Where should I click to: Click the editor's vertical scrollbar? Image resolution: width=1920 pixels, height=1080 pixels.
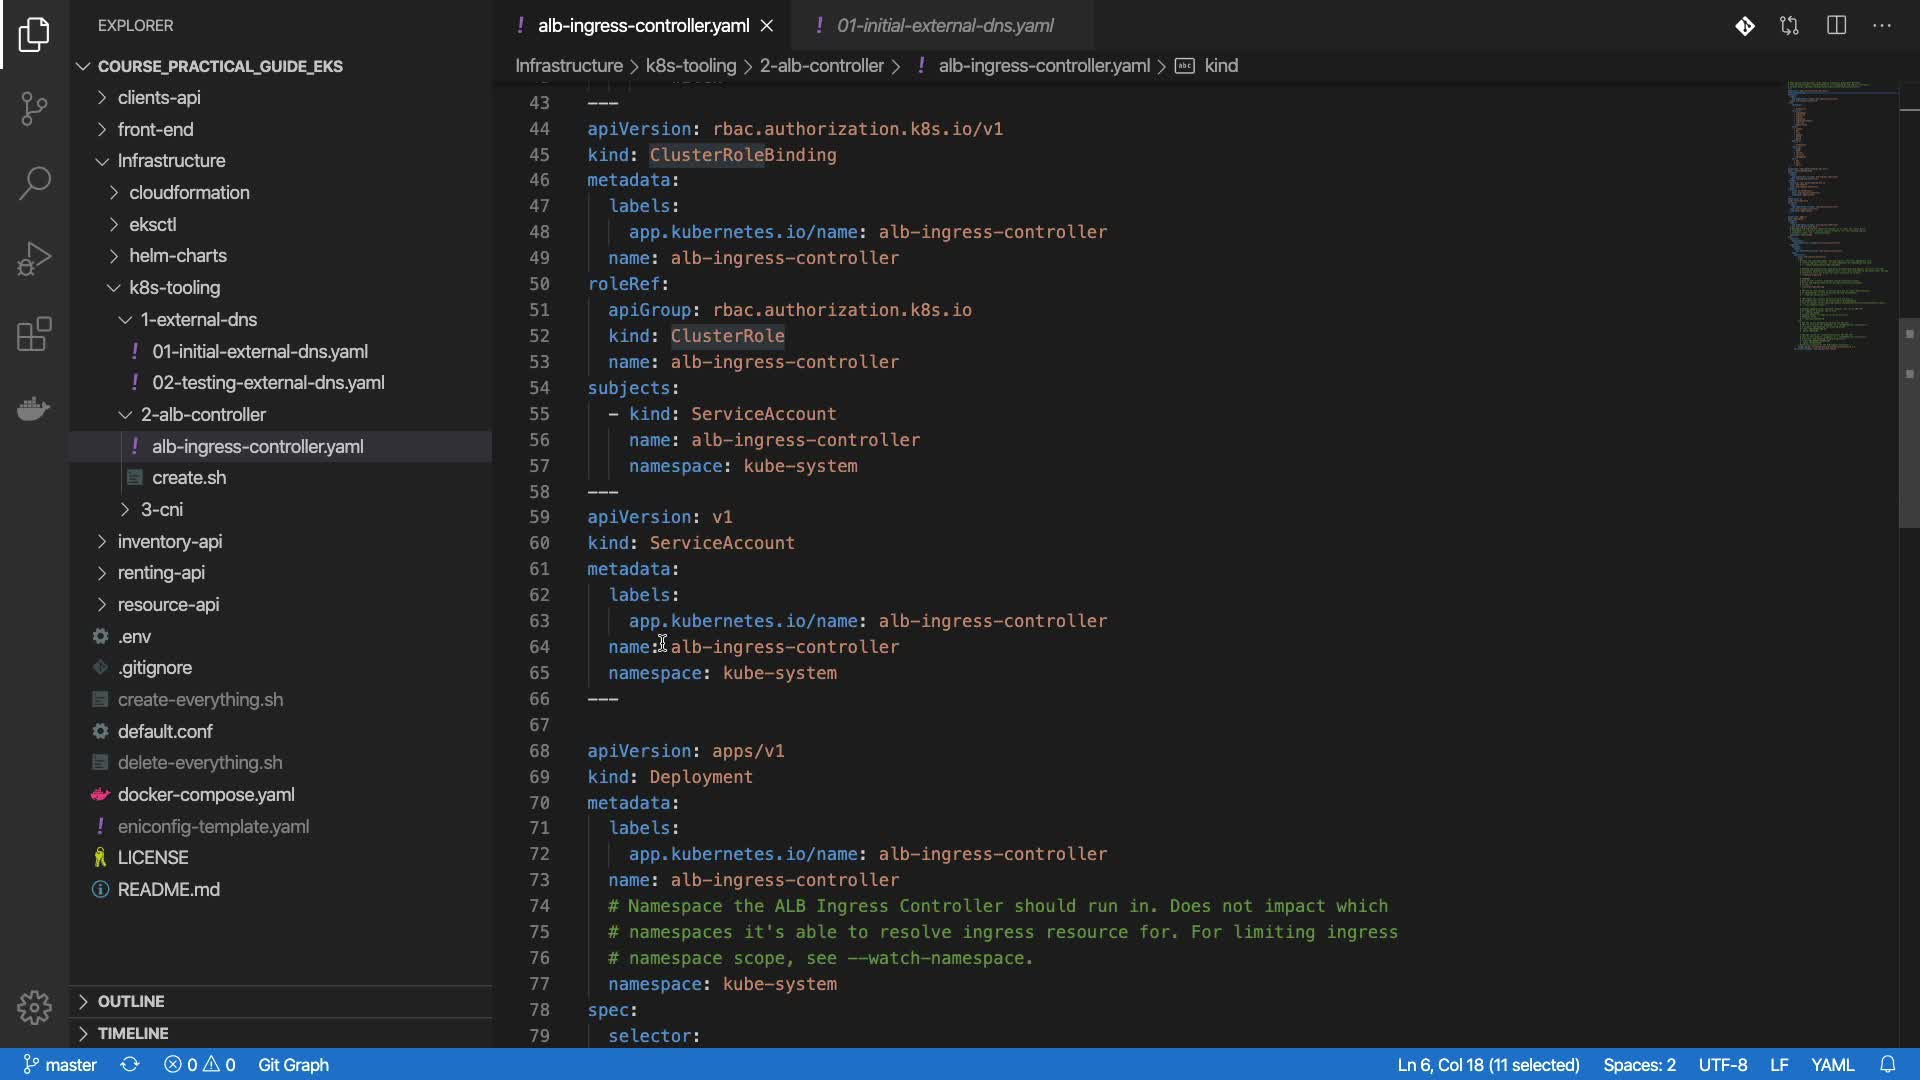(x=1908, y=423)
